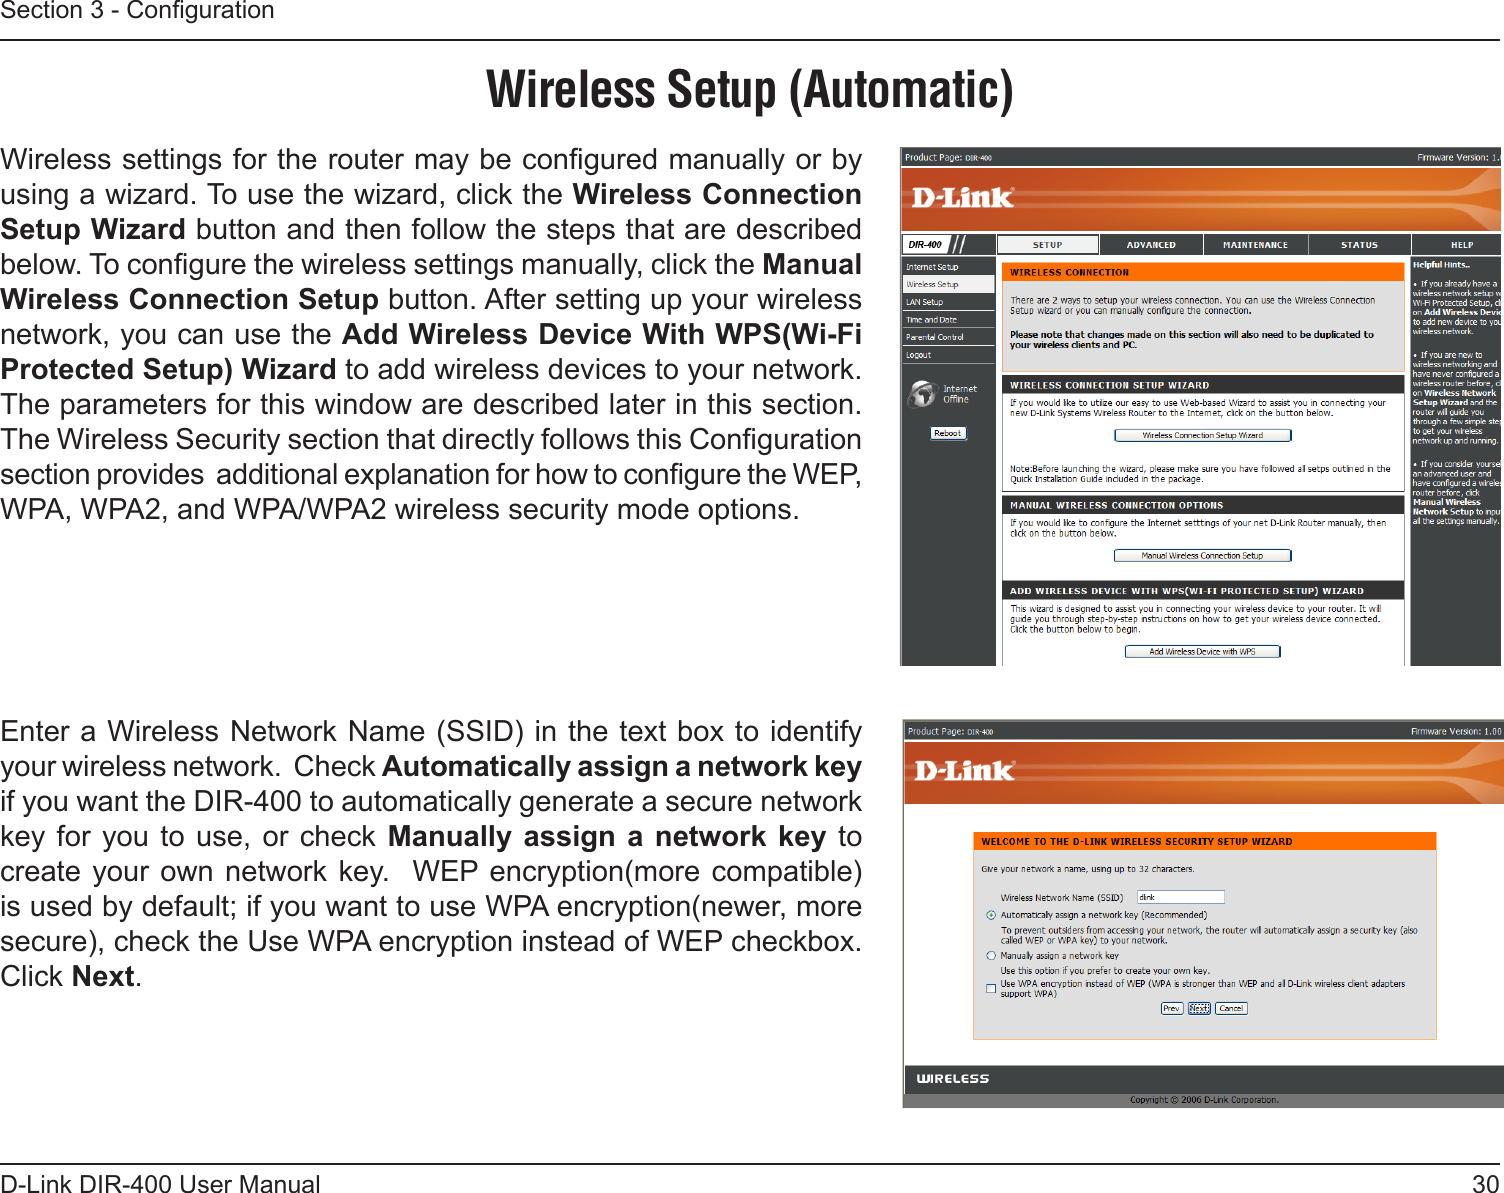Select Manually assign a network key radio

pyautogui.click(x=991, y=956)
